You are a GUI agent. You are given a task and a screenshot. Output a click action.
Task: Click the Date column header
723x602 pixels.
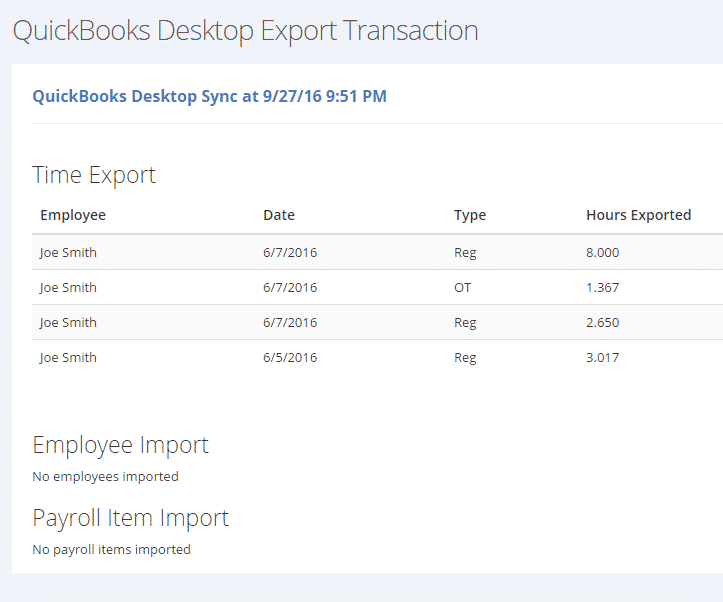[x=279, y=215]
